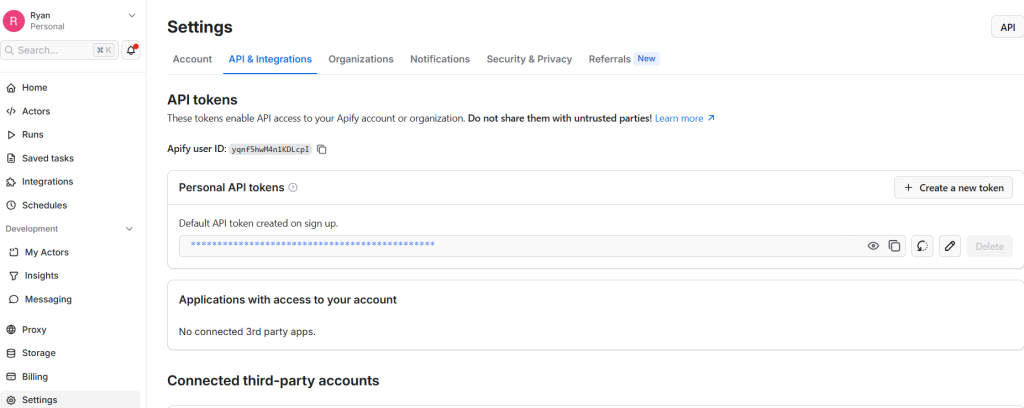Image resolution: width=1024 pixels, height=408 pixels.
Task: Regenerate the default API token
Action: [x=921, y=246]
